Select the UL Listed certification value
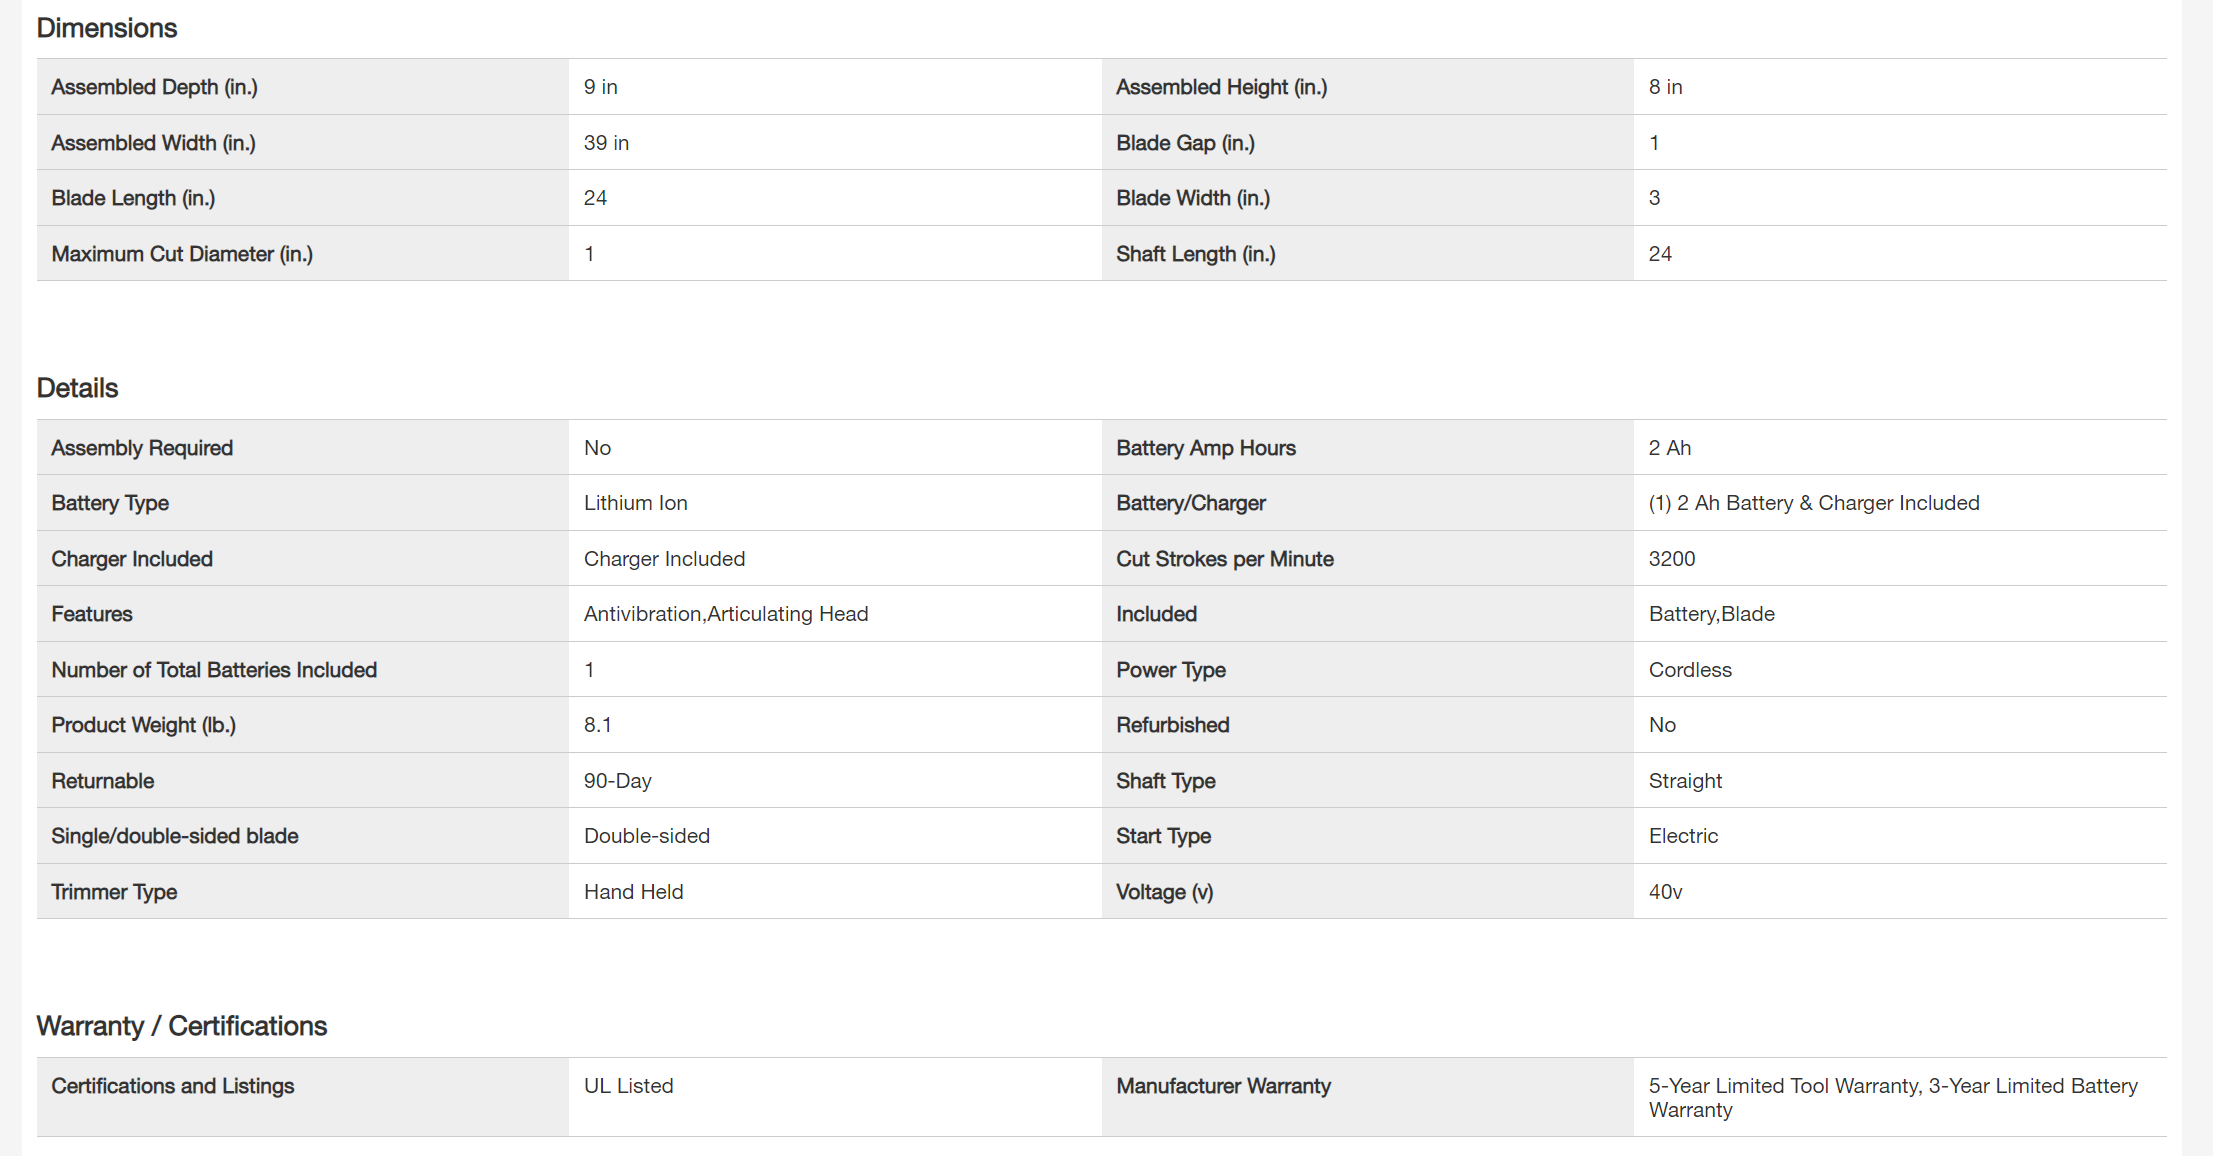Screen dimensions: 2213x1156 628,1086
